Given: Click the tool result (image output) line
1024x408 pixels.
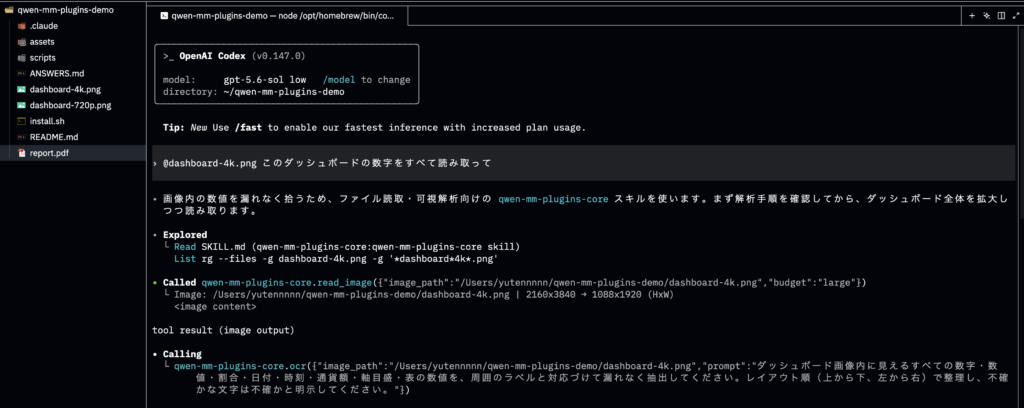Looking at the screenshot, I should click(223, 330).
